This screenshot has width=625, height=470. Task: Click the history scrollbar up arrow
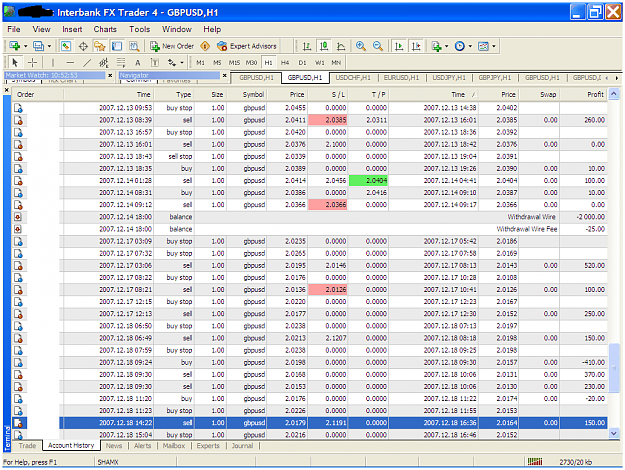click(x=614, y=94)
